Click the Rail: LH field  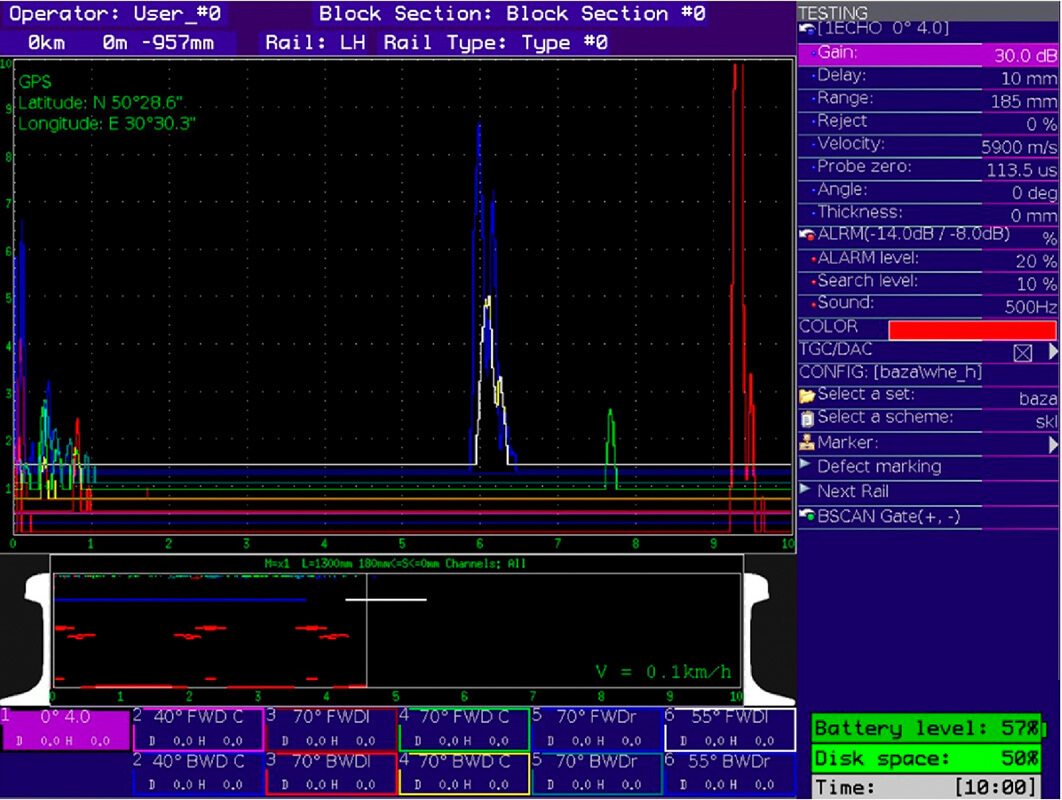pyautogui.click(x=315, y=43)
